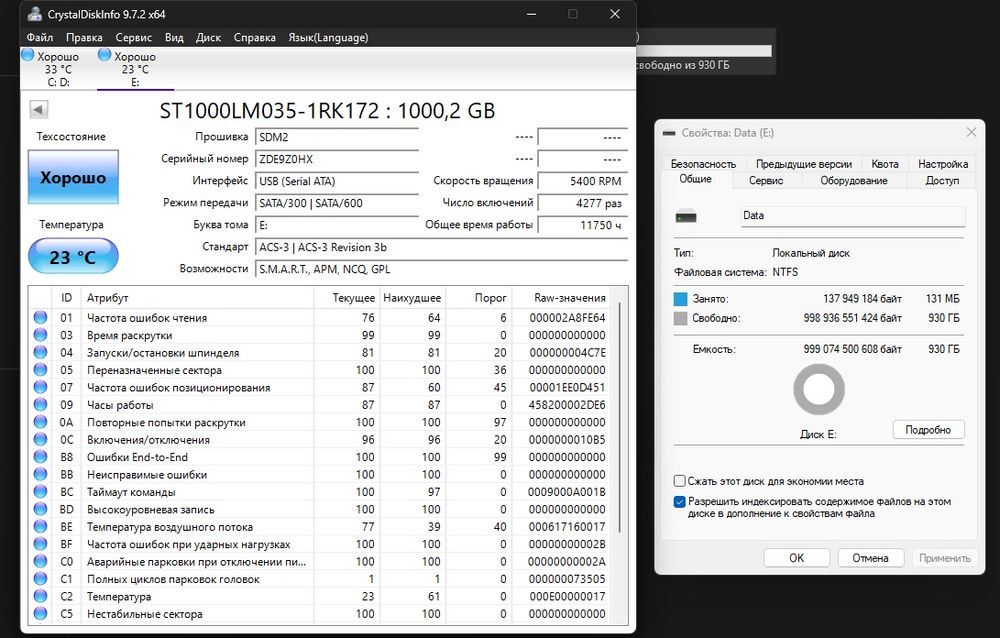
Task: Switch to Квота tab
Action: (x=885, y=164)
